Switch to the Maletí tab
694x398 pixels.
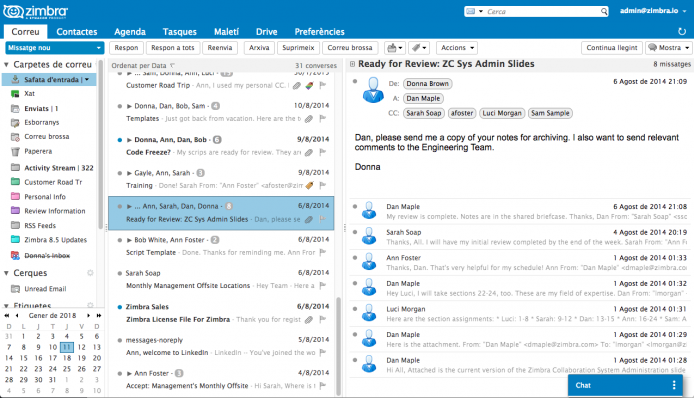pos(226,31)
